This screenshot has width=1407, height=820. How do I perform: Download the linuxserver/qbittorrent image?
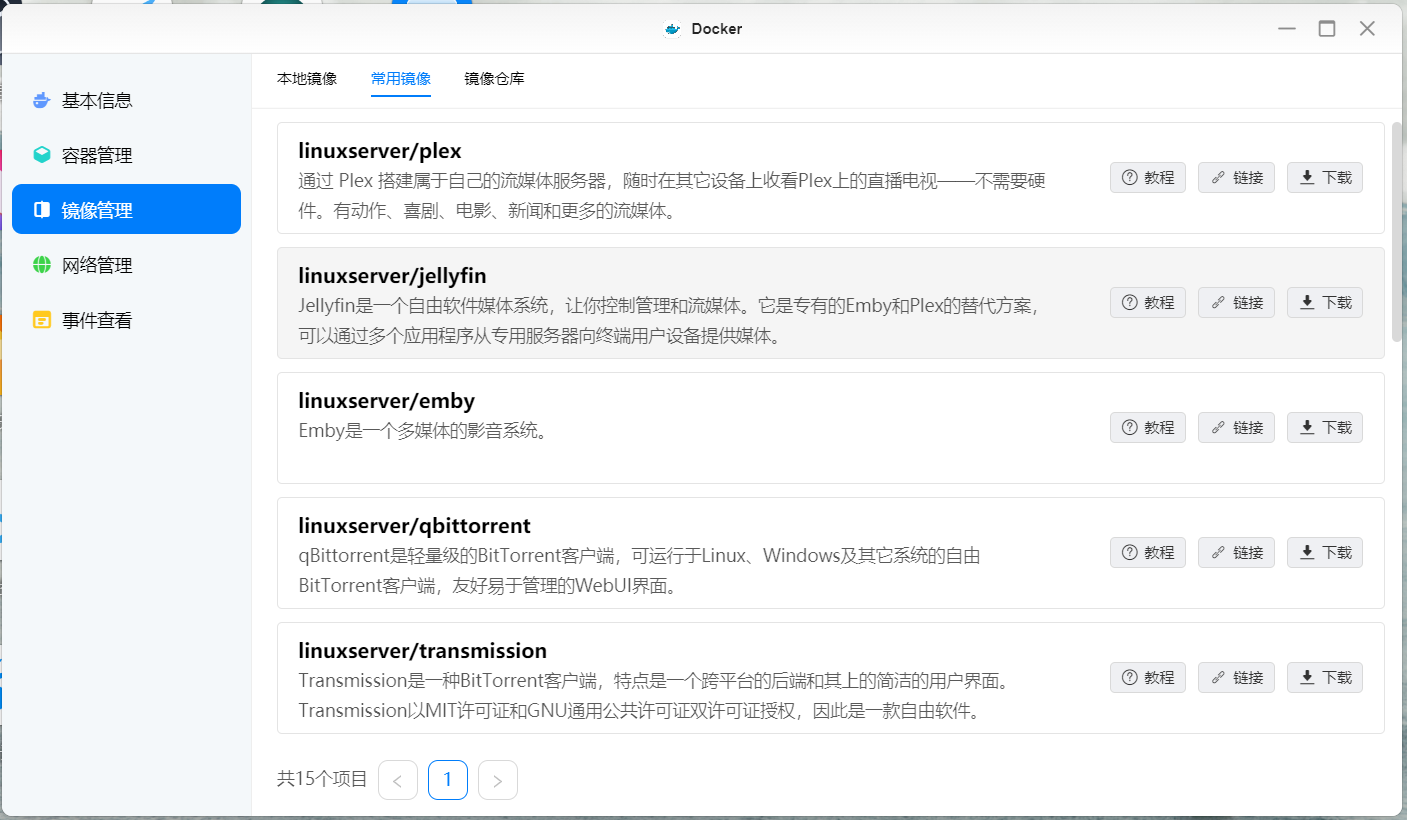point(1324,553)
